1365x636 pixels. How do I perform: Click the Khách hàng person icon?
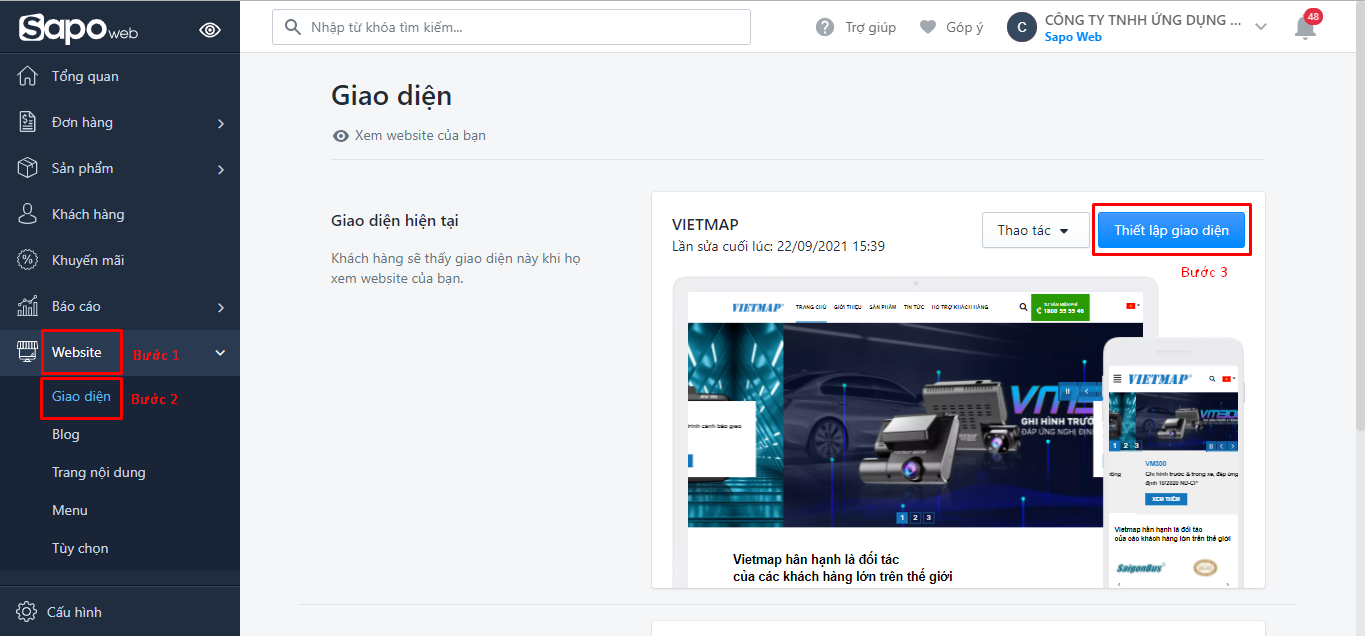pos(28,214)
